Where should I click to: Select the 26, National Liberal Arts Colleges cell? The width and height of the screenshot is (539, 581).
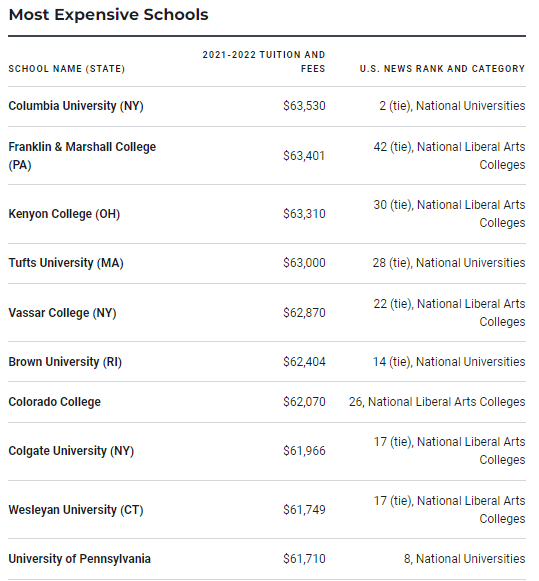tap(437, 402)
